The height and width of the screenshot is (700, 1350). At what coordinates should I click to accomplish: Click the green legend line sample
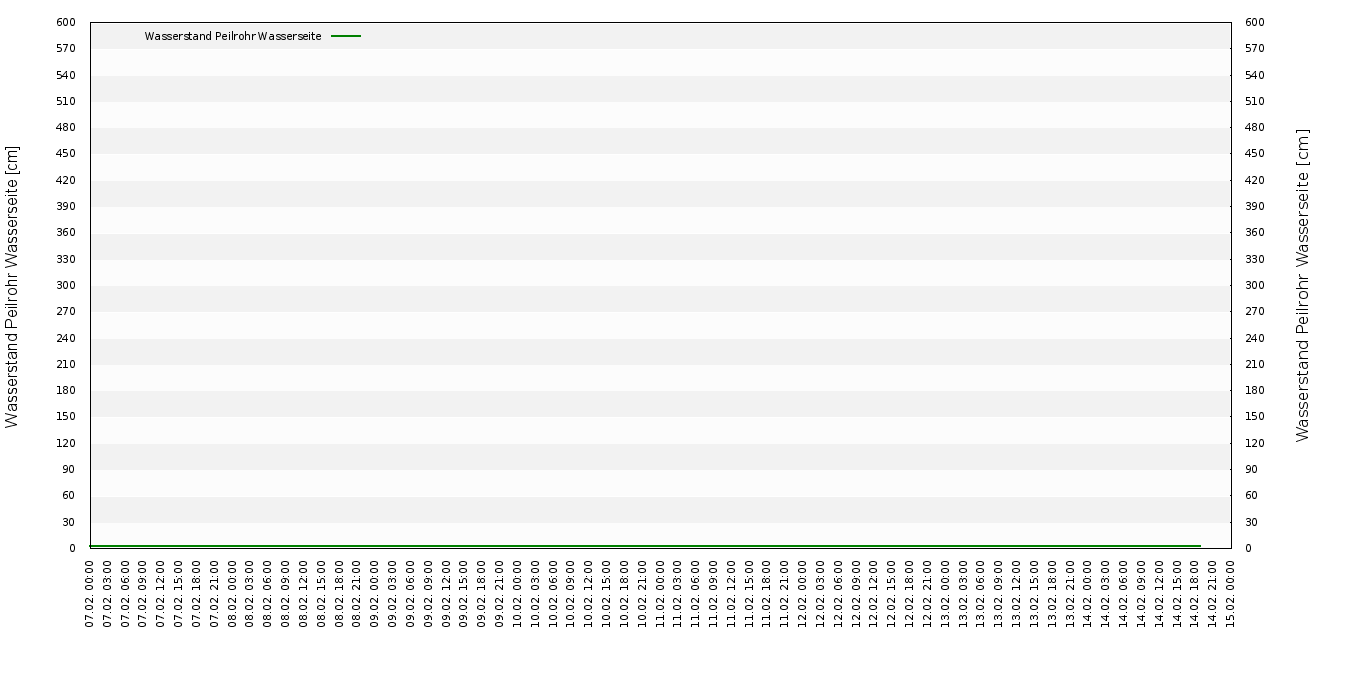[x=346, y=36]
